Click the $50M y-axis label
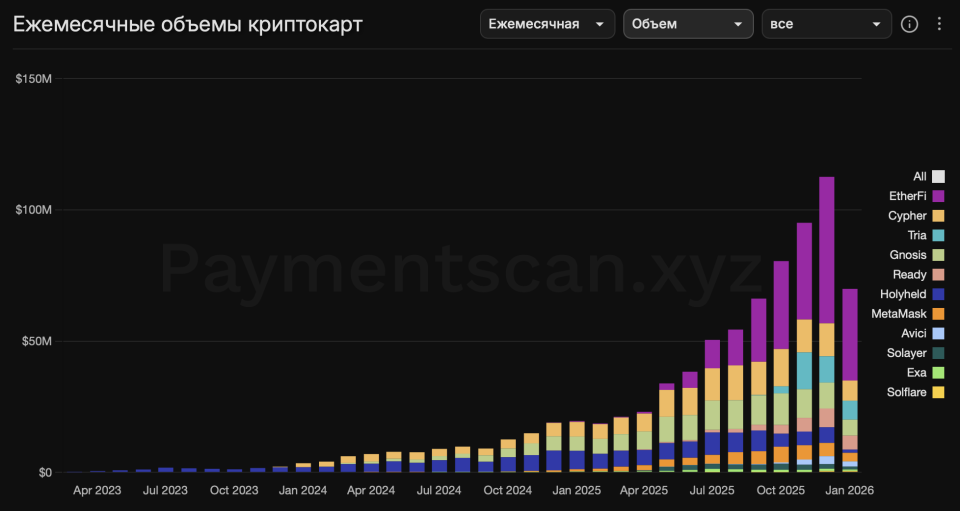960x511 pixels. (x=36, y=341)
